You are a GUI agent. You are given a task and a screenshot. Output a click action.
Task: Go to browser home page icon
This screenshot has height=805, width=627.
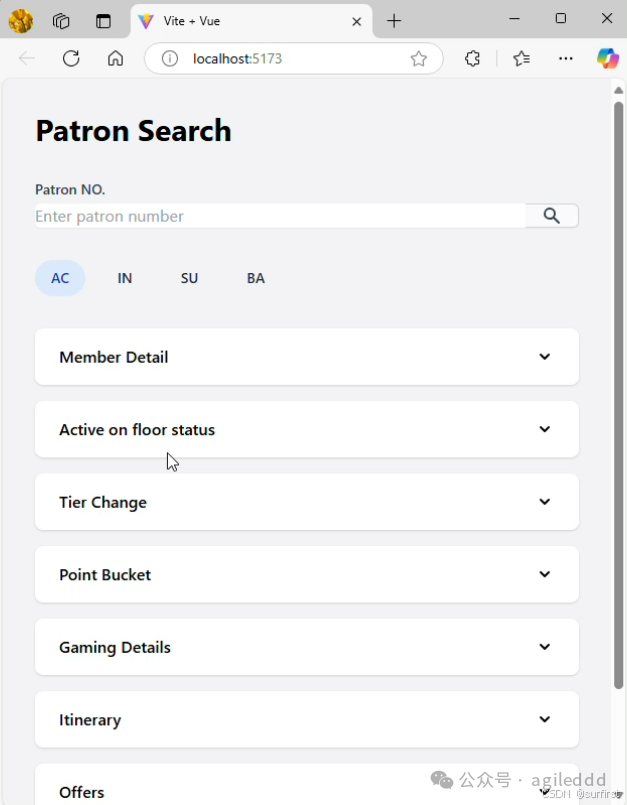(x=116, y=59)
